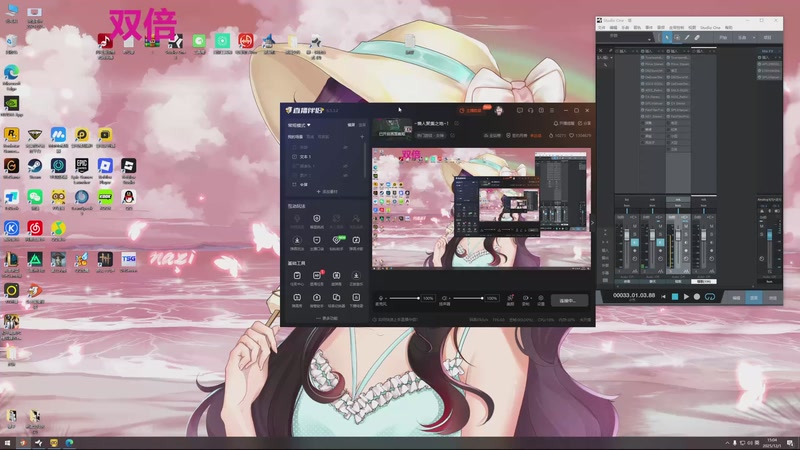Expand the 常规模式 mode dropdown

[299, 125]
